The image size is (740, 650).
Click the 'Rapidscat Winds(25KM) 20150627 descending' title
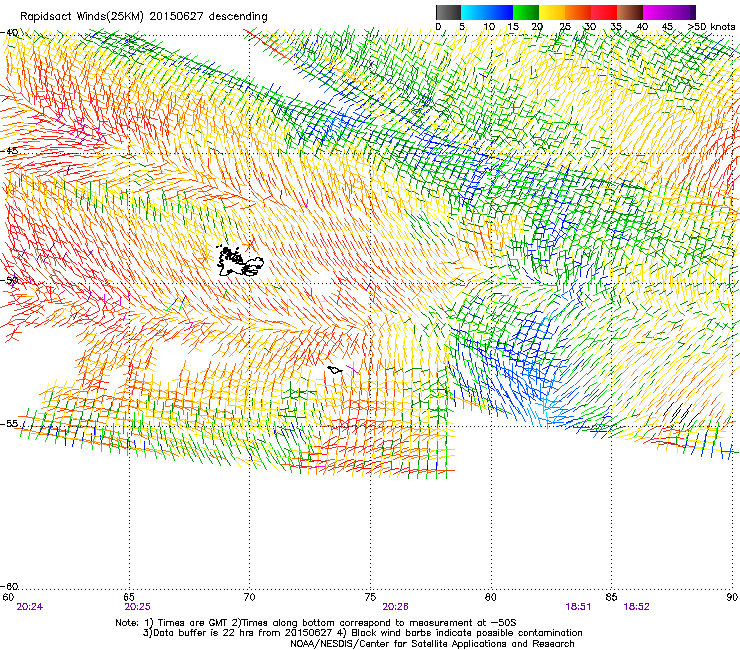(143, 16)
